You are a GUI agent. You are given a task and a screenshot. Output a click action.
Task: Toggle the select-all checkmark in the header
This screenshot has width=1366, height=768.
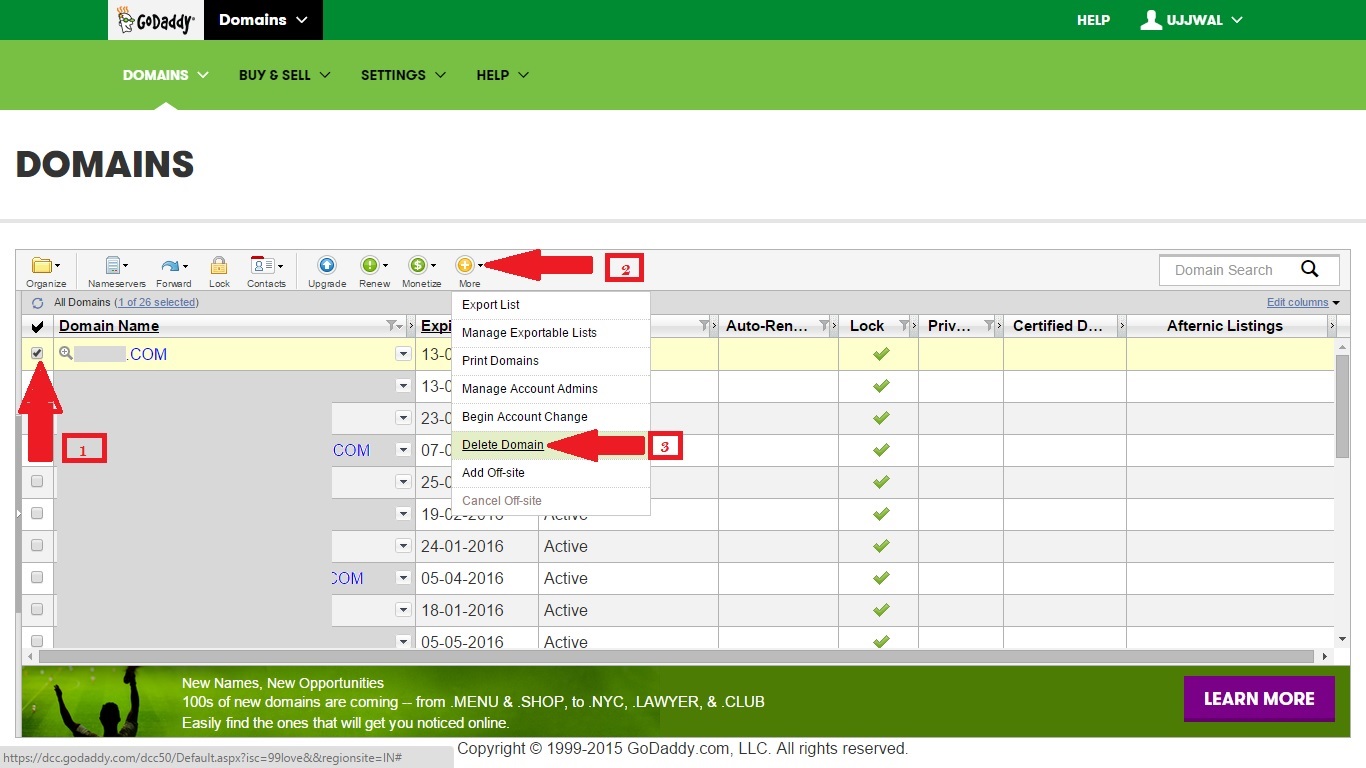pyautogui.click(x=38, y=326)
